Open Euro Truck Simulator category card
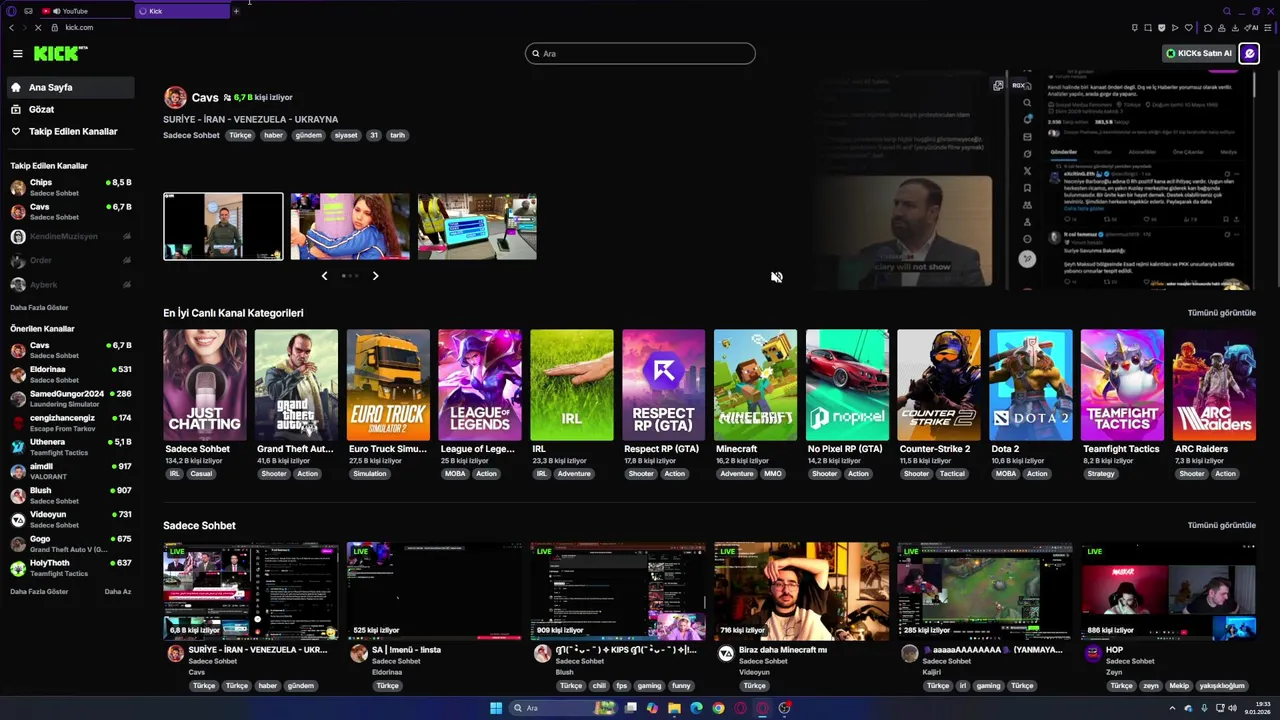Image resolution: width=1280 pixels, height=720 pixels. point(388,385)
